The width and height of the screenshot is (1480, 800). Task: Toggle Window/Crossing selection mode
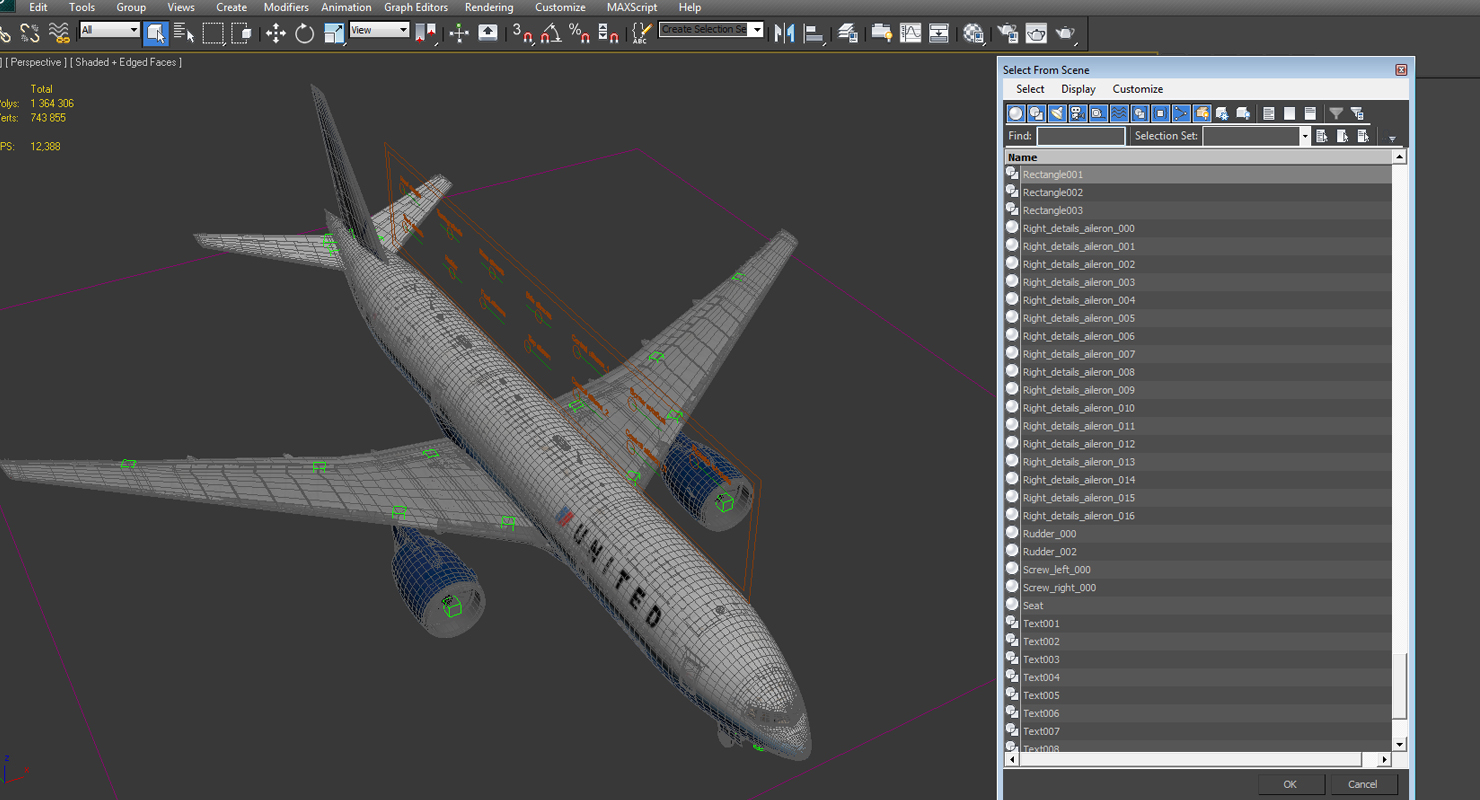point(241,33)
